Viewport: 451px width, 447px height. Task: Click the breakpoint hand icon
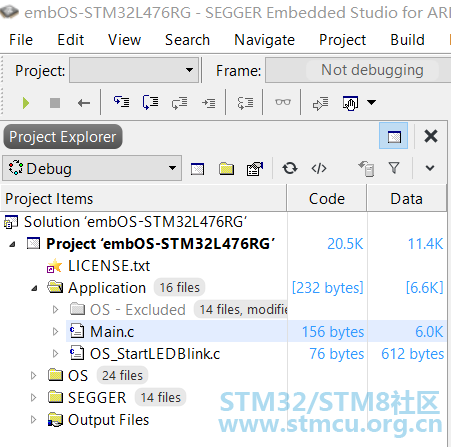point(350,103)
